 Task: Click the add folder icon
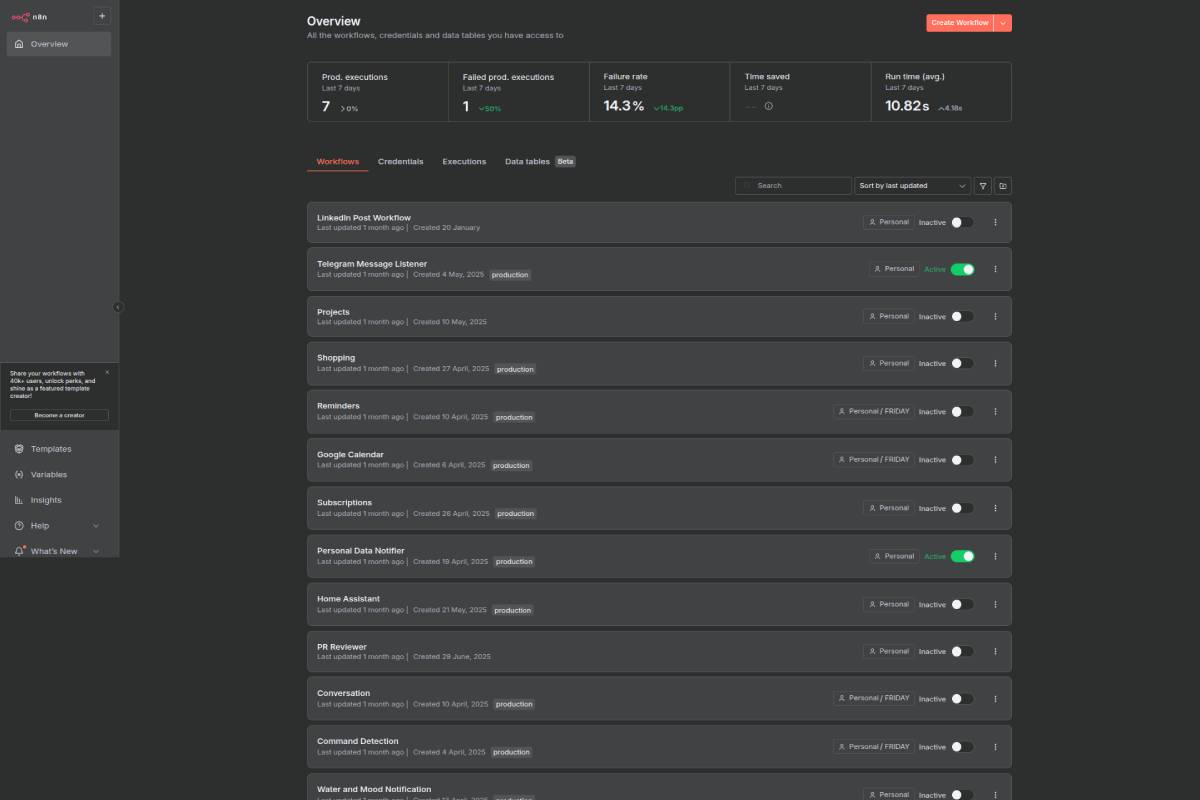[1003, 186]
